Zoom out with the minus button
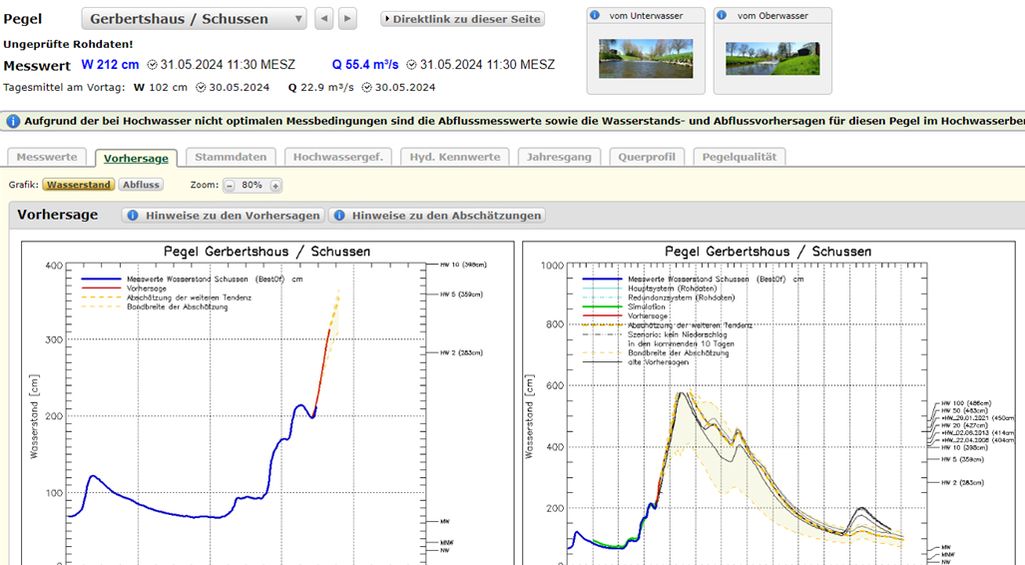Screen dimensions: 1025x565 [x=229, y=185]
